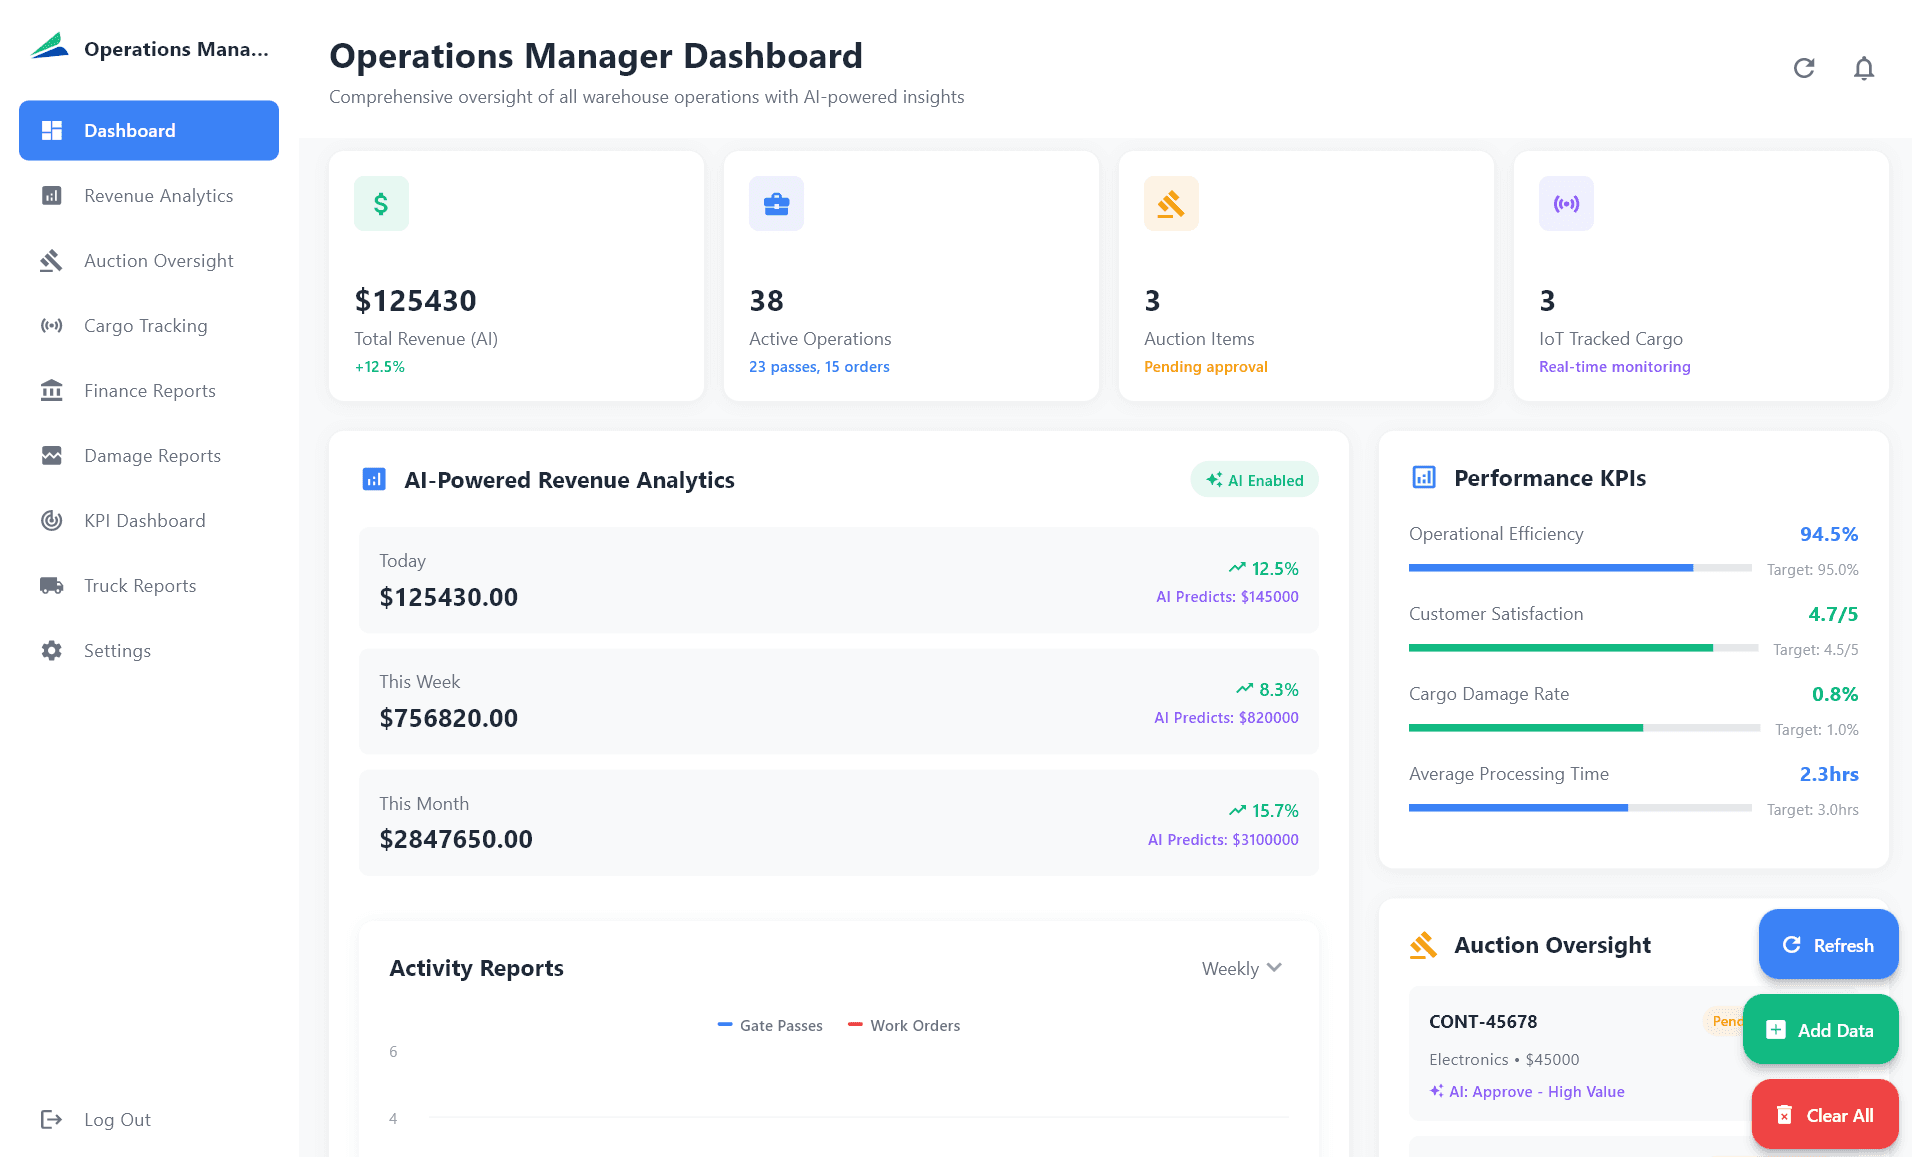Click the Truck Reports truck icon

pyautogui.click(x=51, y=585)
